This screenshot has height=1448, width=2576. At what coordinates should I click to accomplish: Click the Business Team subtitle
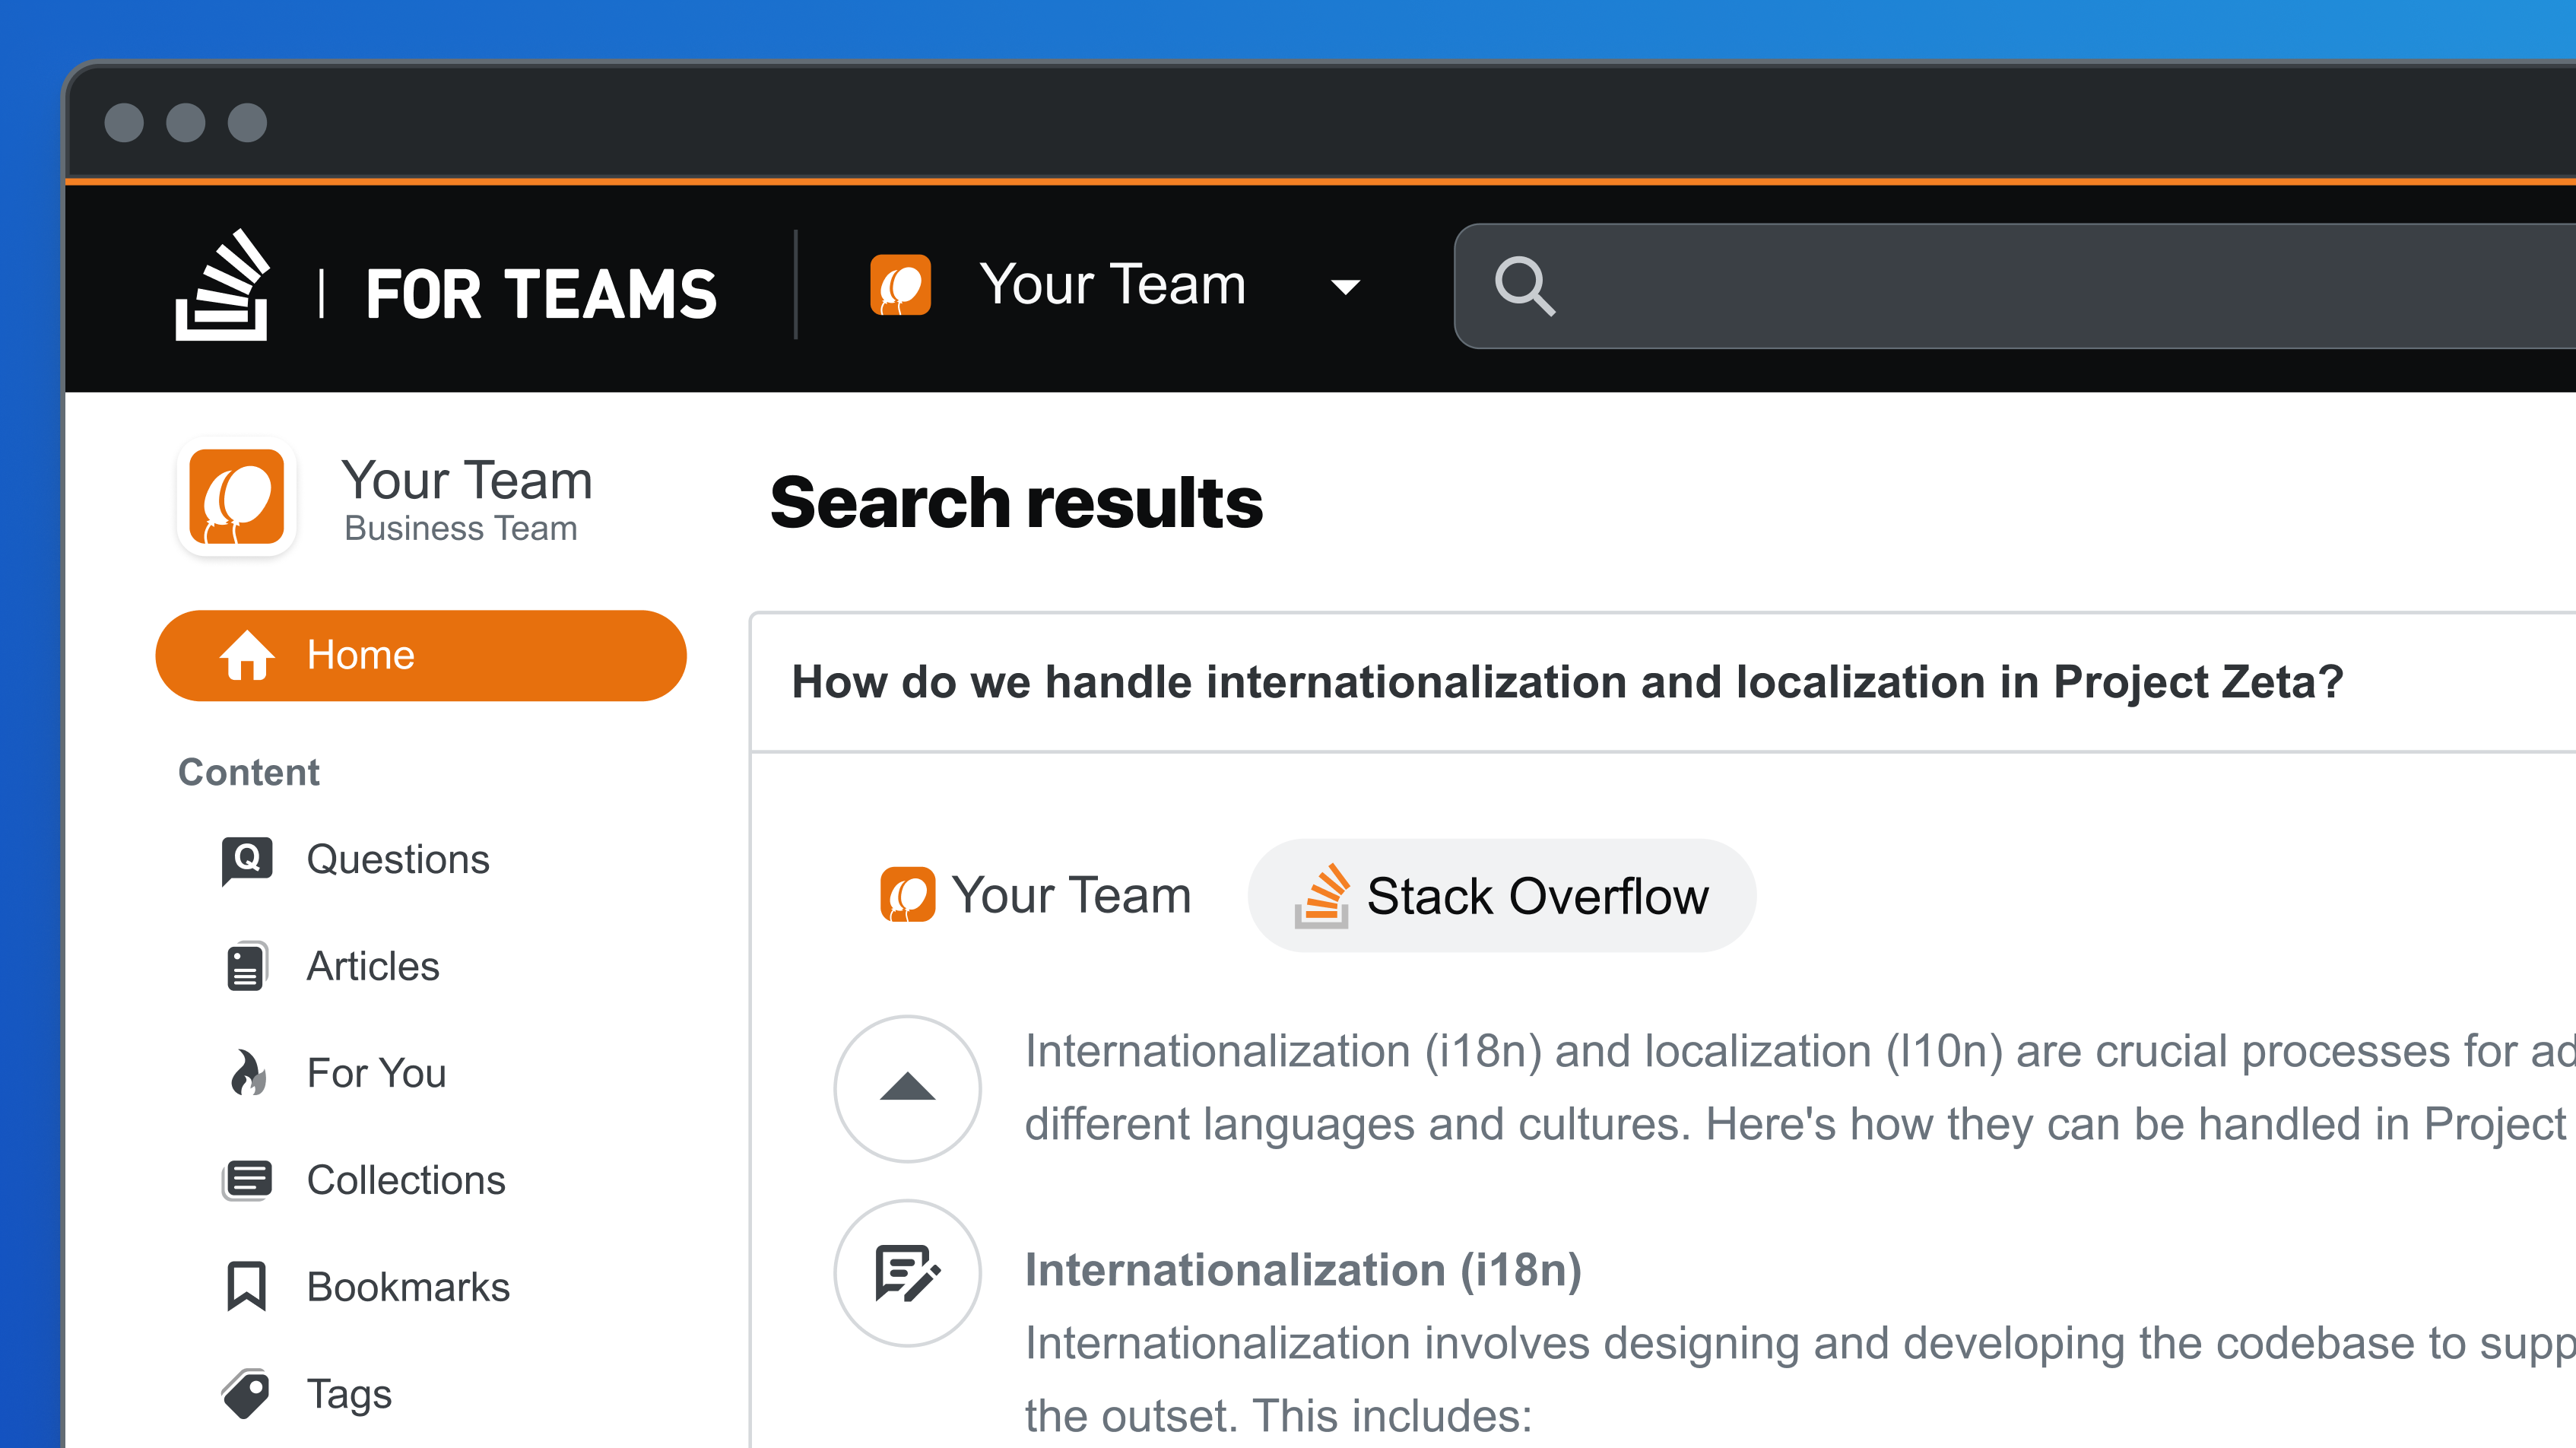461,528
